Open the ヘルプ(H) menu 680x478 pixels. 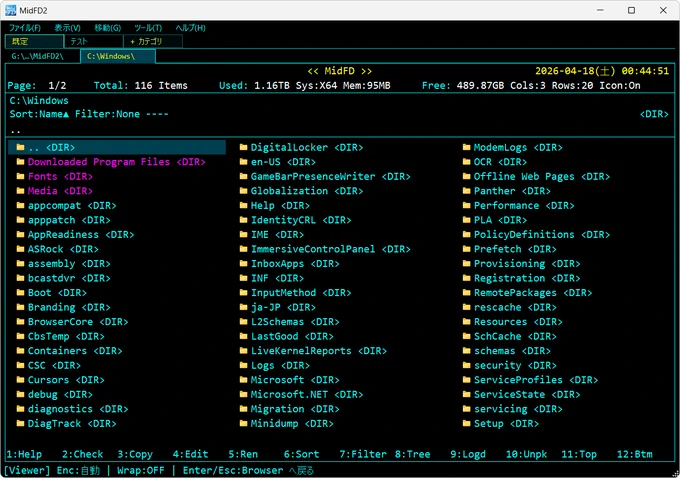[190, 28]
